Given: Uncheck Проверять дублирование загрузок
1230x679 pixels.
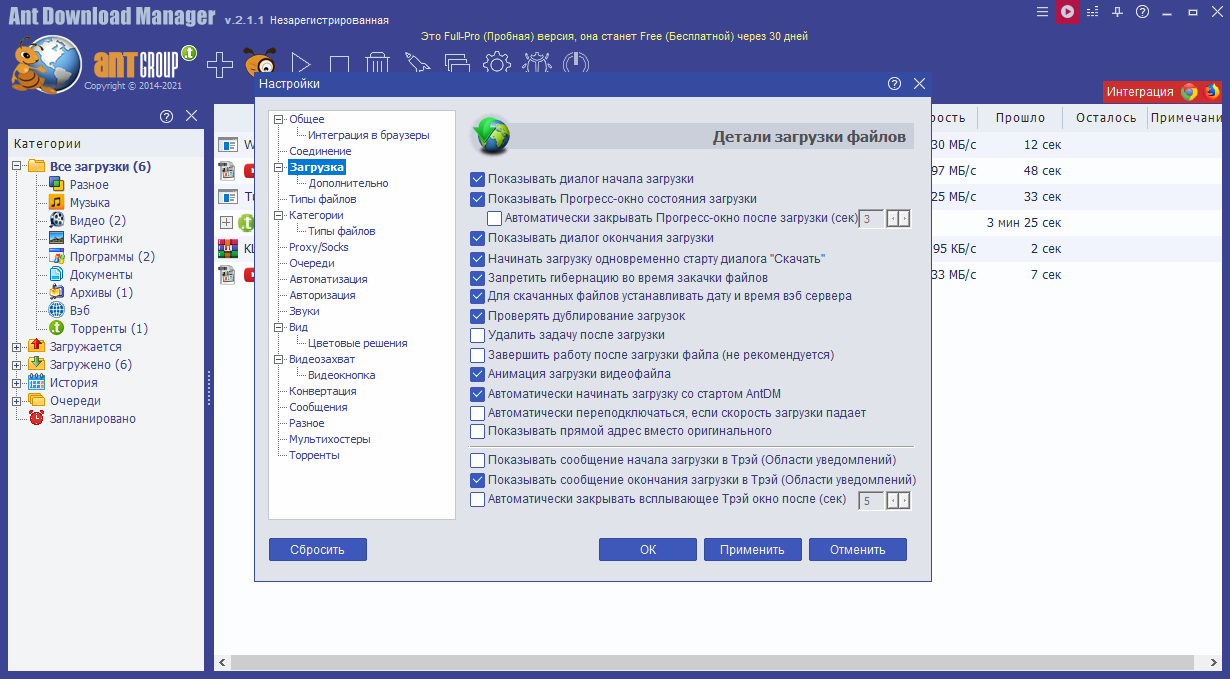Looking at the screenshot, I should [x=477, y=316].
